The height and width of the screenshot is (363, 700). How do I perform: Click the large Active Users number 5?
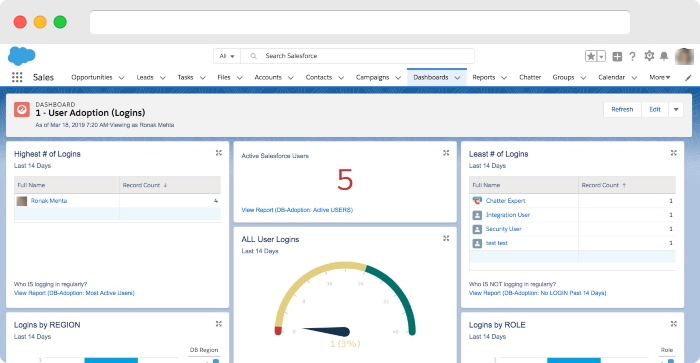tap(345, 180)
